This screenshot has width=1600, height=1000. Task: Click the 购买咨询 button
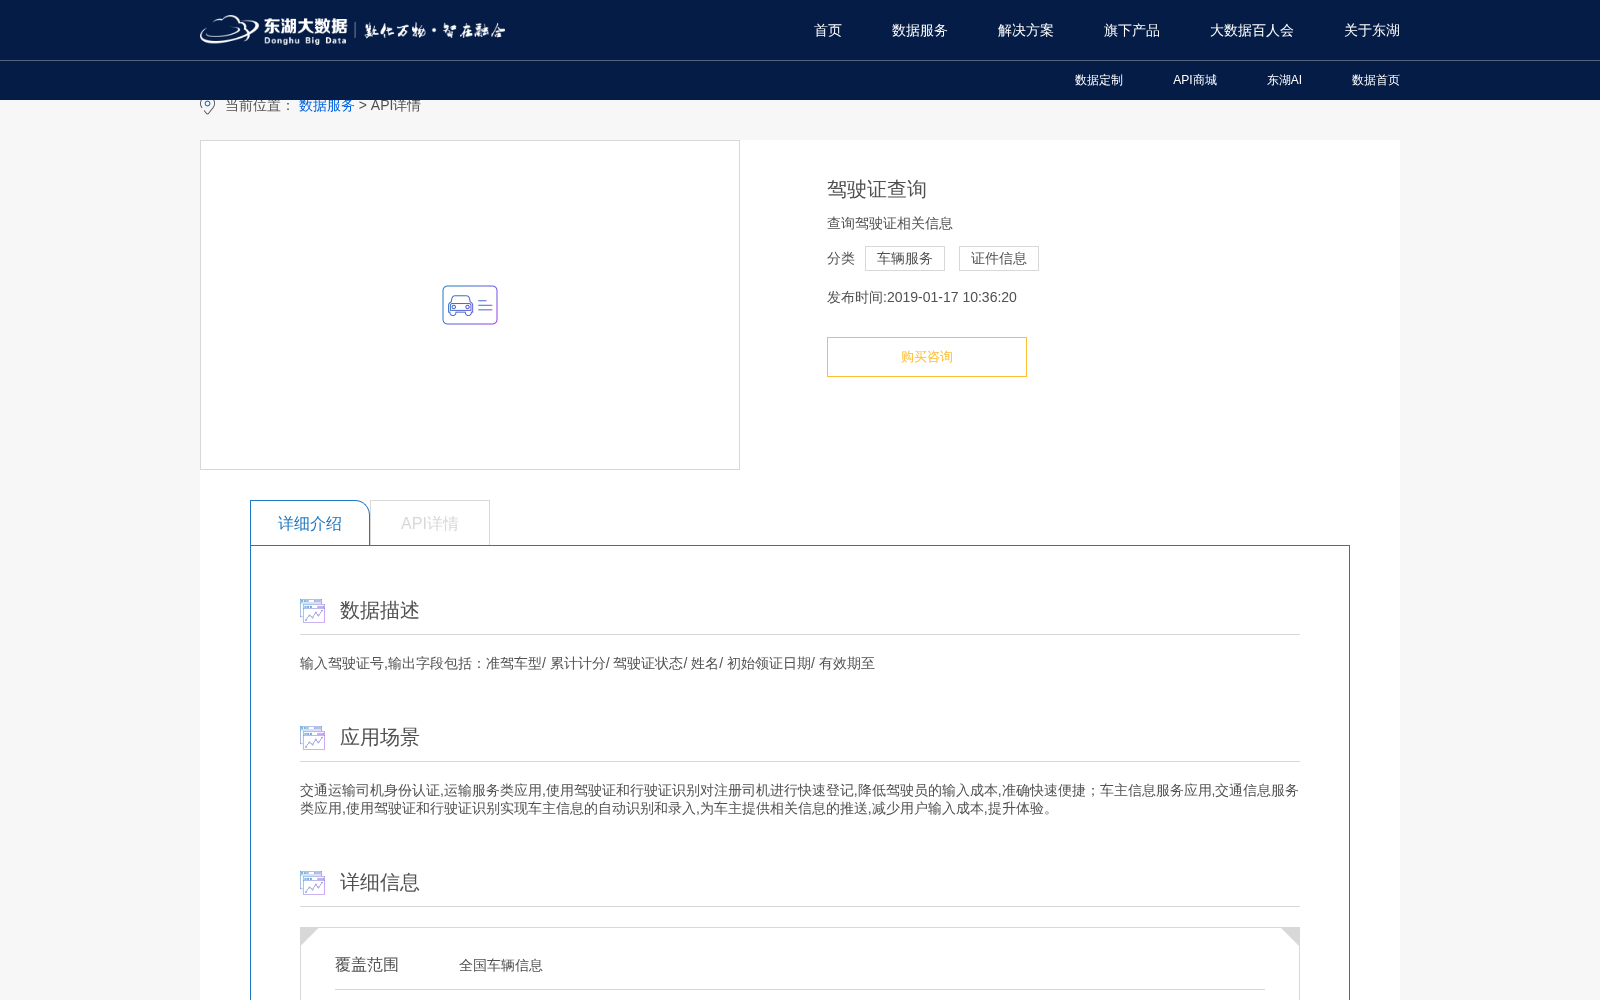click(x=927, y=357)
